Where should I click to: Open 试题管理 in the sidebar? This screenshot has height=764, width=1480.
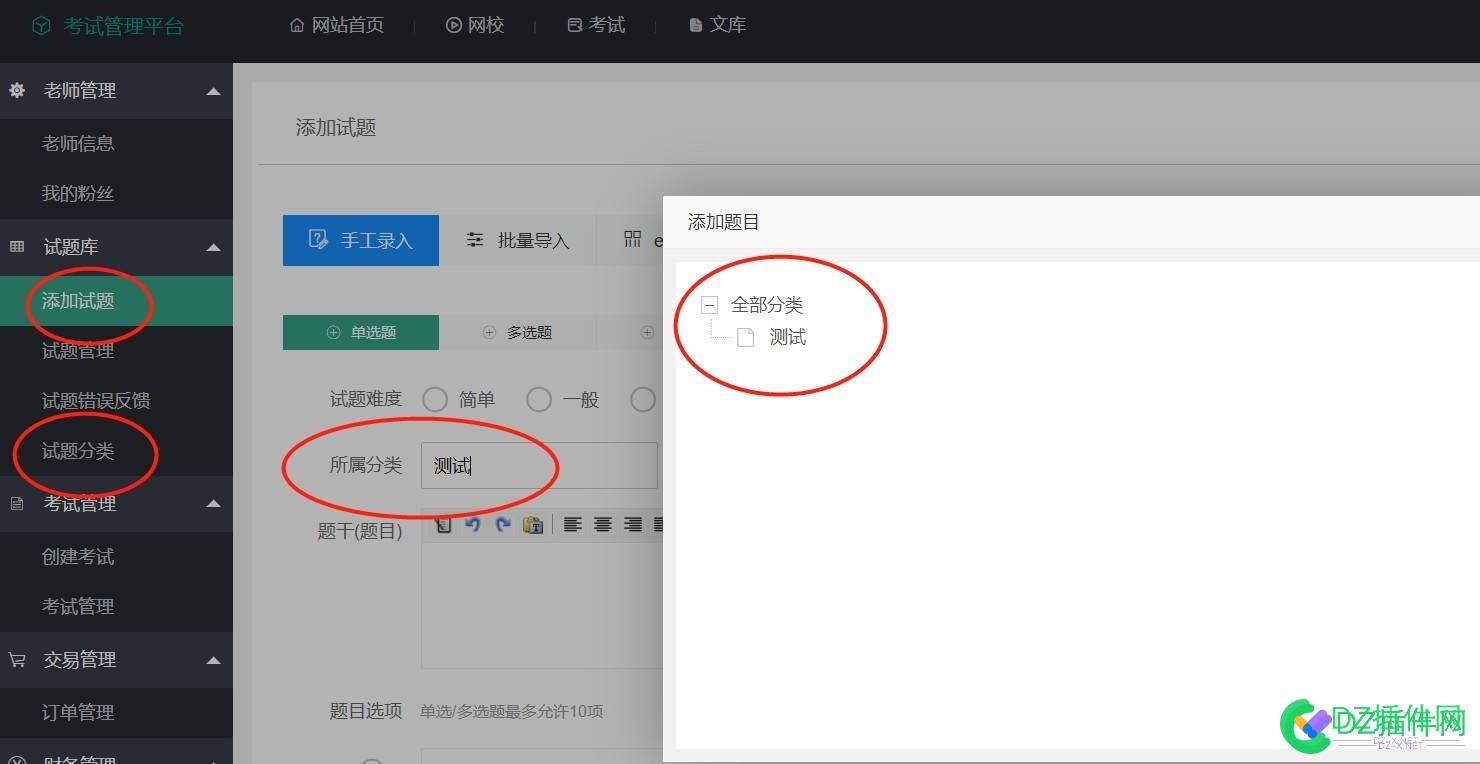78,351
